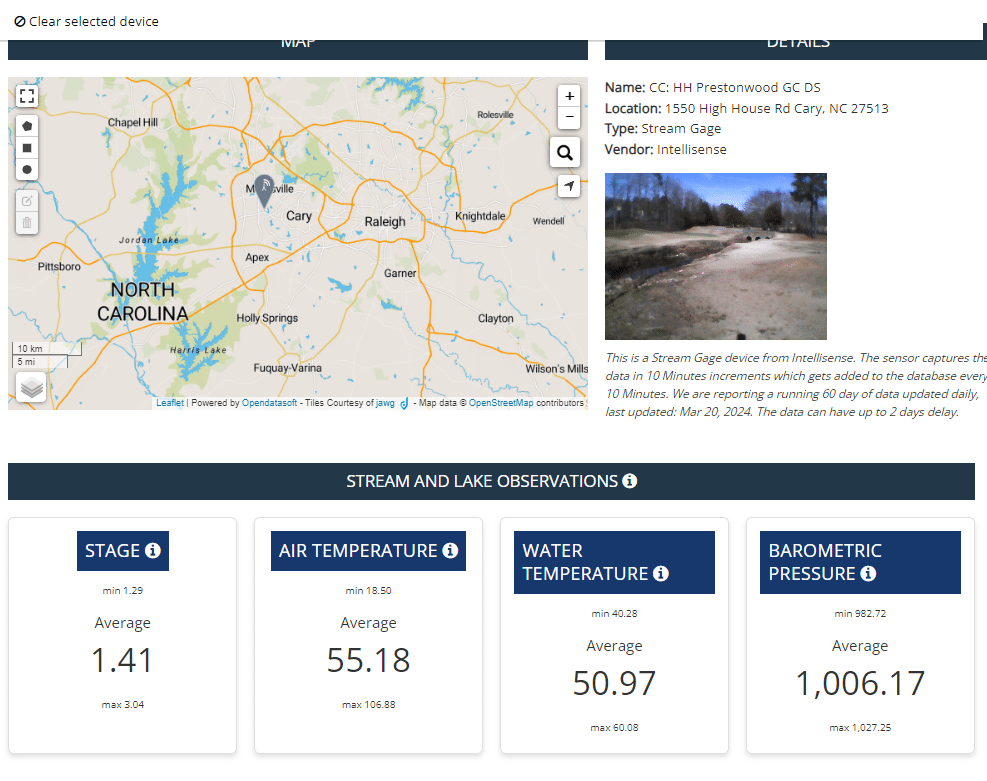Select the circle draw tool
The image size is (987, 781).
tap(27, 170)
